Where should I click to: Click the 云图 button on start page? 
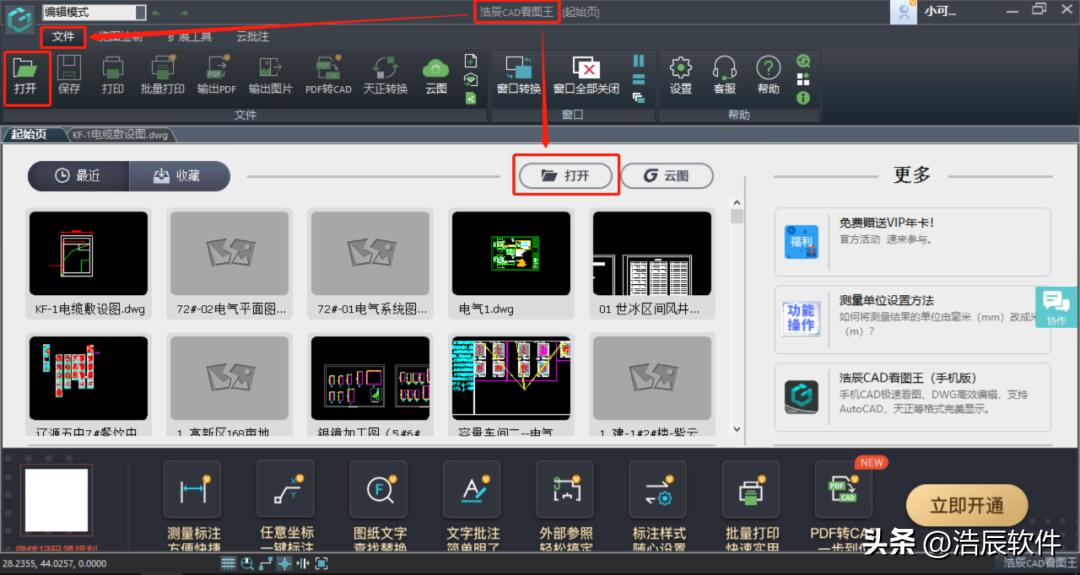pyautogui.click(x=667, y=176)
